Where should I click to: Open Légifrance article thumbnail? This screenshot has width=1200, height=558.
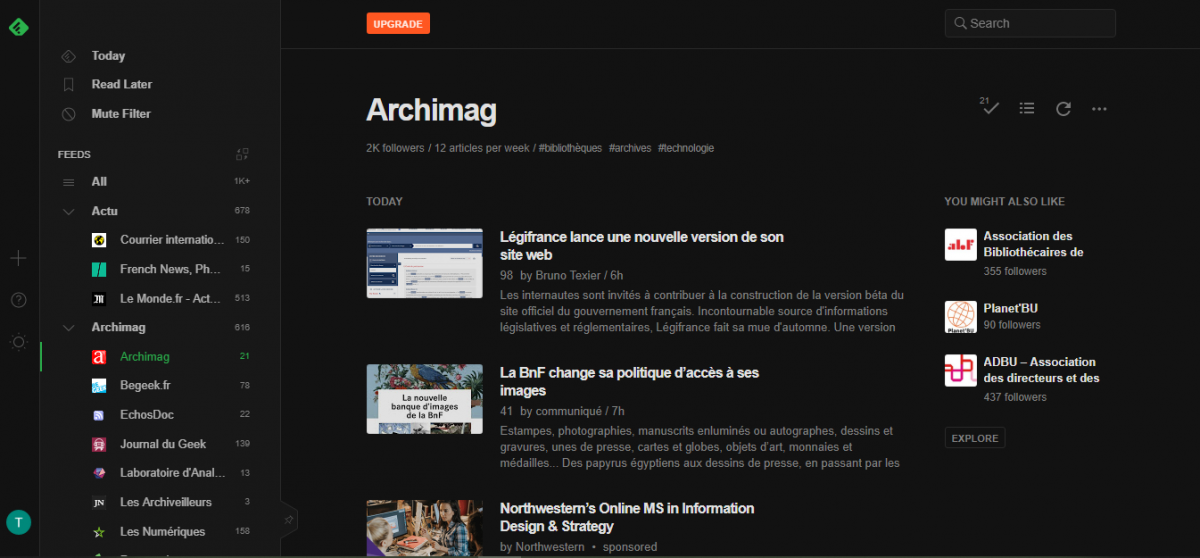pos(426,263)
